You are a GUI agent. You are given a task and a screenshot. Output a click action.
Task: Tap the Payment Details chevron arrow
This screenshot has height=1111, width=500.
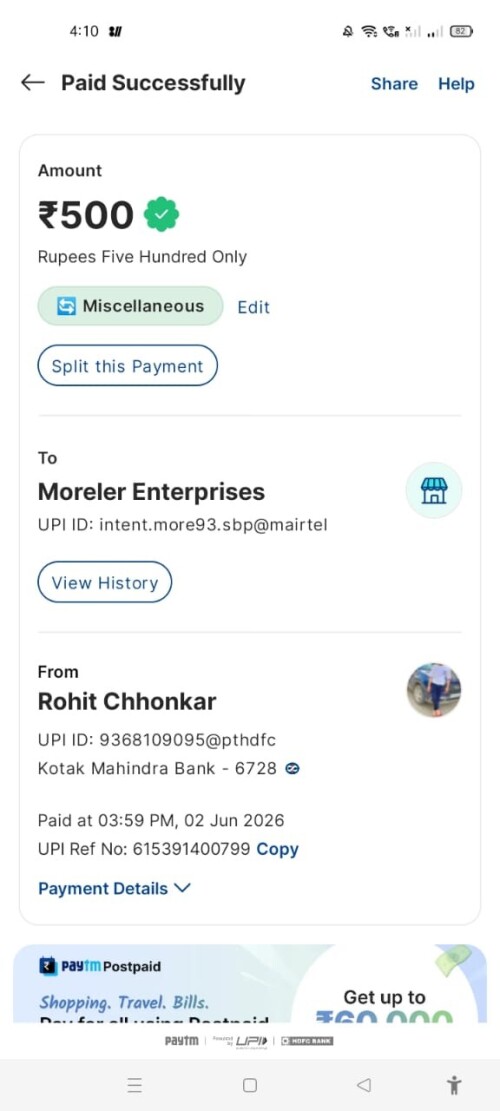pos(182,889)
